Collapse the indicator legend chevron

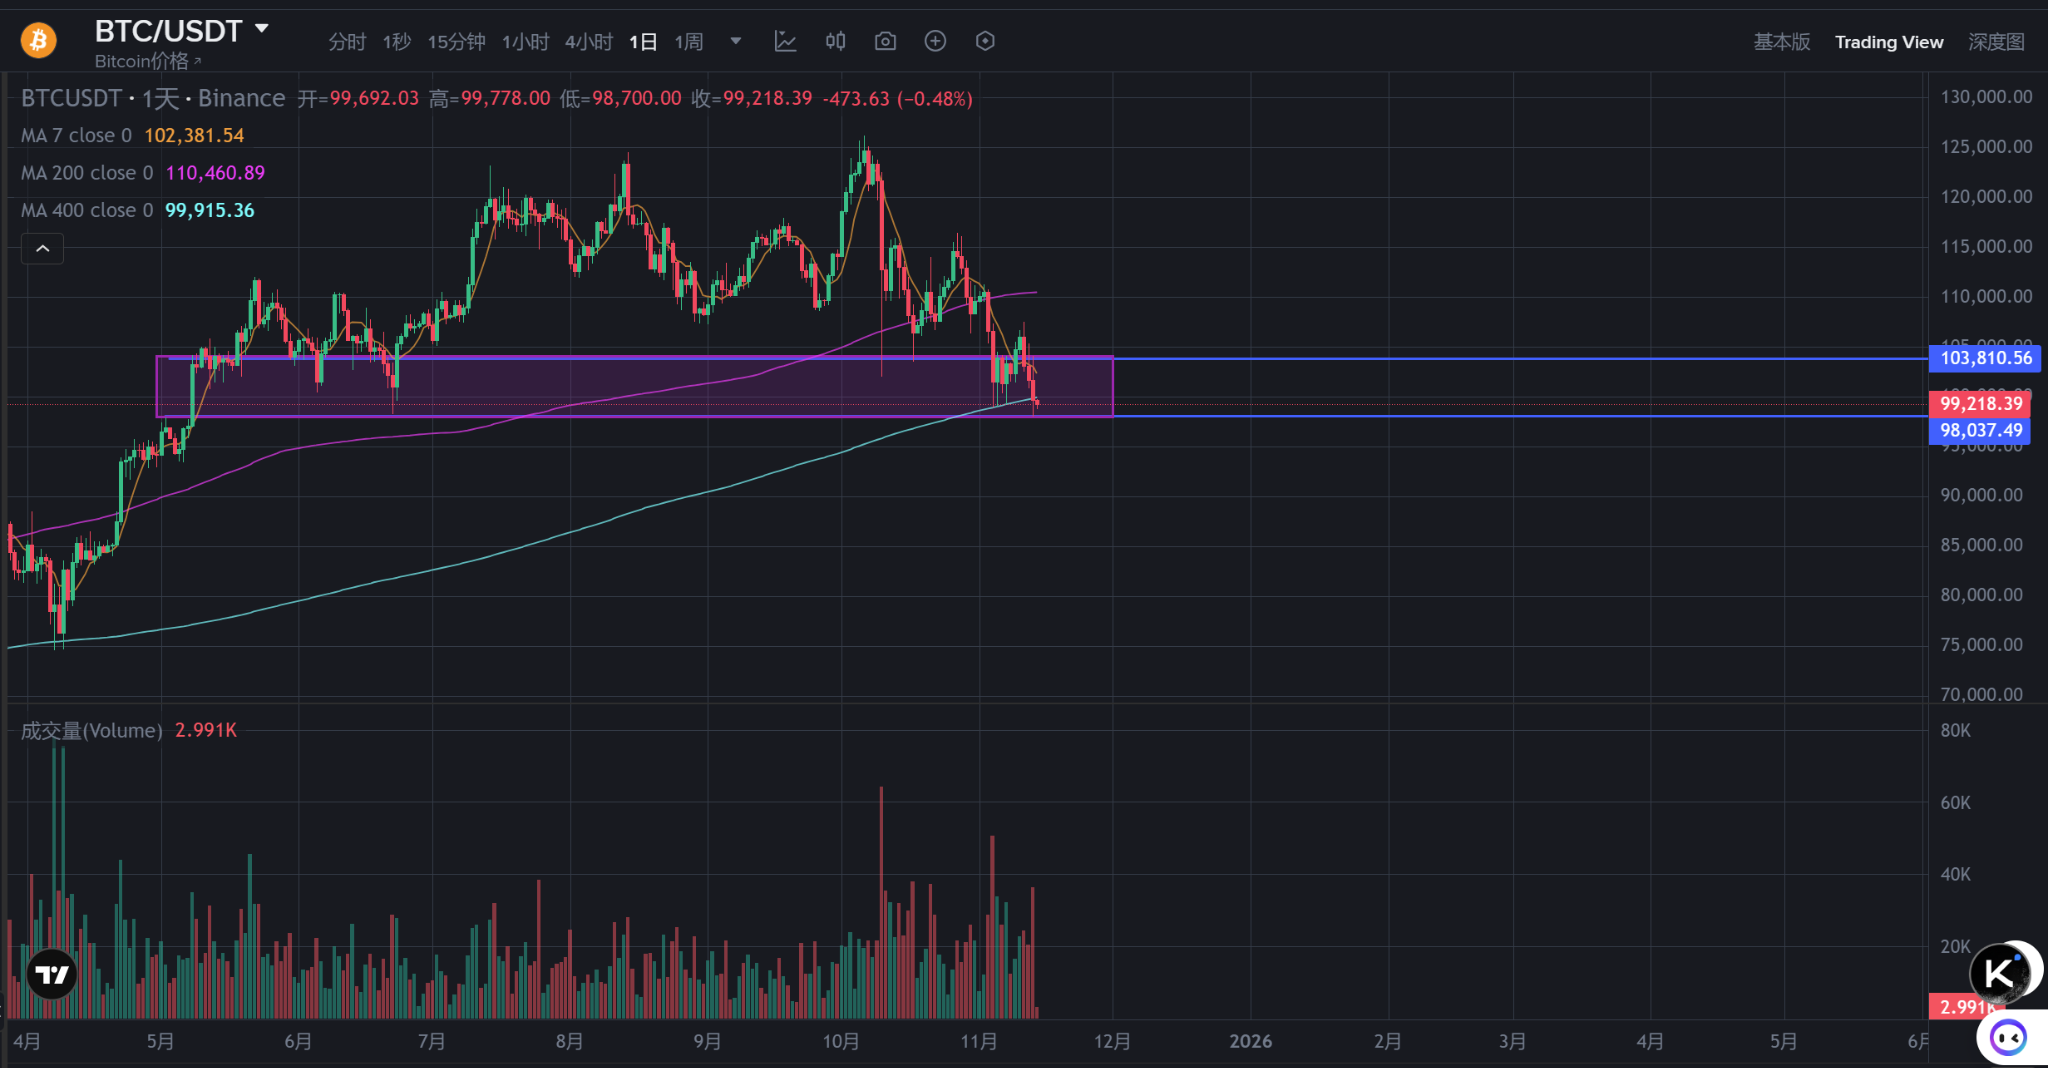[x=43, y=248]
